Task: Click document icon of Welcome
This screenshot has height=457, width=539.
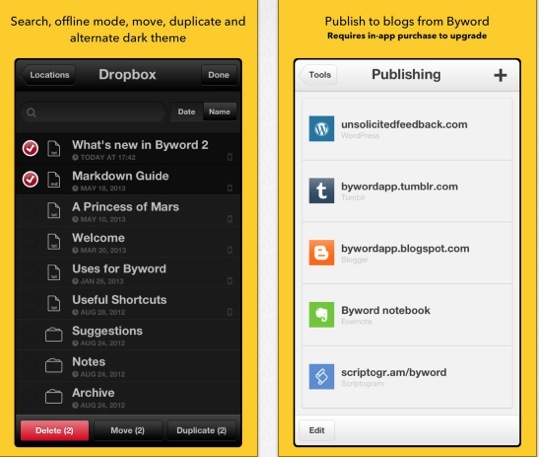Action: 54,242
